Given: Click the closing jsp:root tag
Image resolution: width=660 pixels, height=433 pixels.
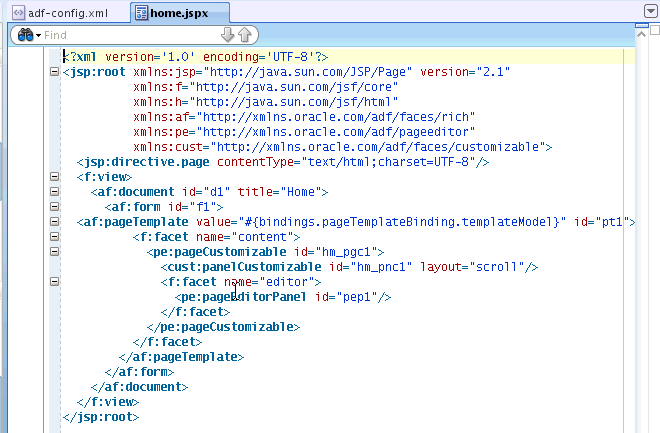Looking at the screenshot, I should coord(101,417).
